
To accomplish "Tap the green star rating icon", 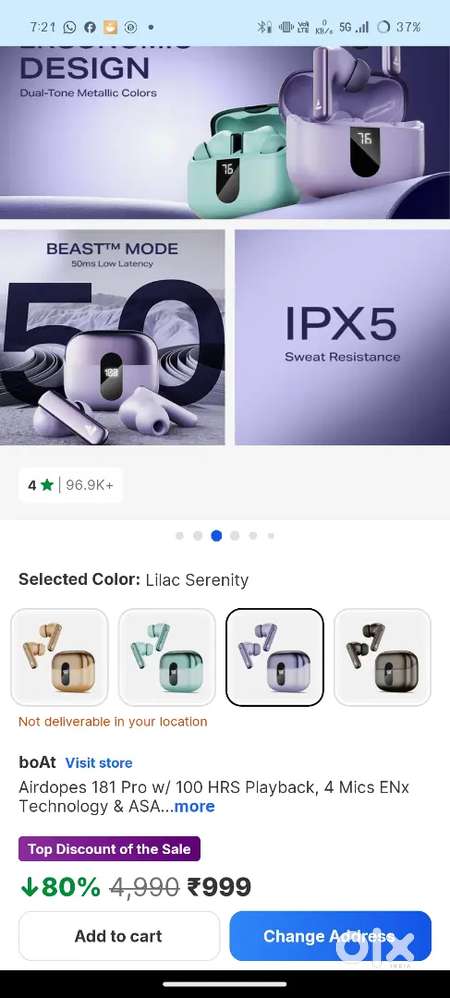I will pos(47,485).
